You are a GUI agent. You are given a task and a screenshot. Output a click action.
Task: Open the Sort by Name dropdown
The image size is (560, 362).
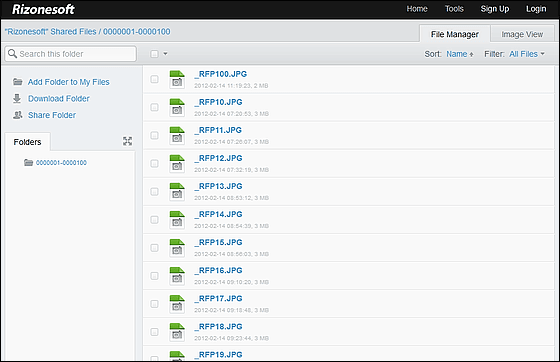click(x=460, y=54)
